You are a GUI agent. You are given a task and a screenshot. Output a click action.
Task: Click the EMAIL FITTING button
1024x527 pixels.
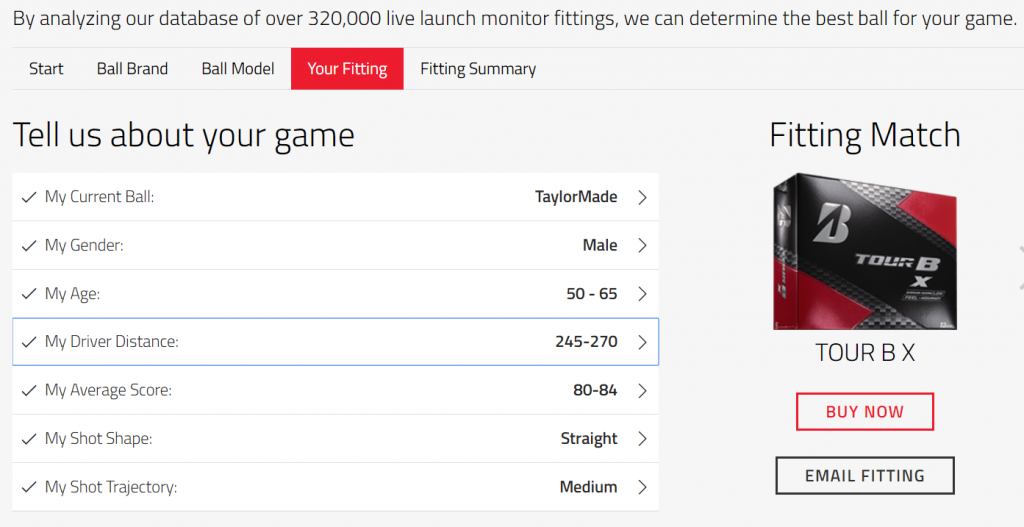point(865,475)
